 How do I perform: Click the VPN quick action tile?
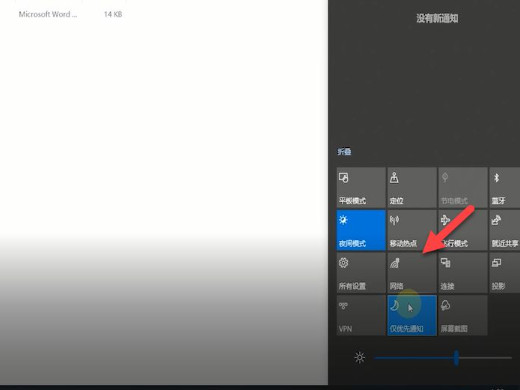(361, 315)
